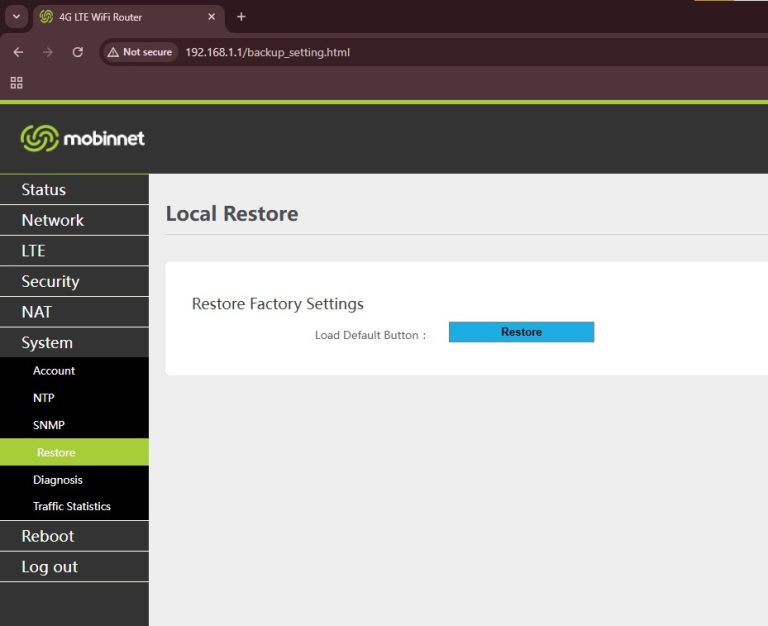Close the 4G LTE WiFi Router tab
Screen dimensions: 768x626
tap(211, 17)
